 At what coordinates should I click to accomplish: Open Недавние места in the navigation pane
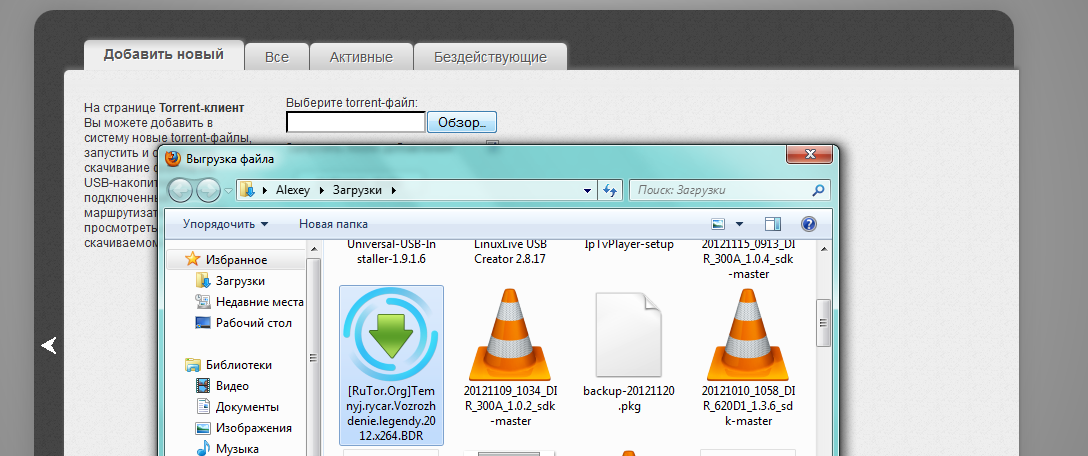click(x=260, y=302)
